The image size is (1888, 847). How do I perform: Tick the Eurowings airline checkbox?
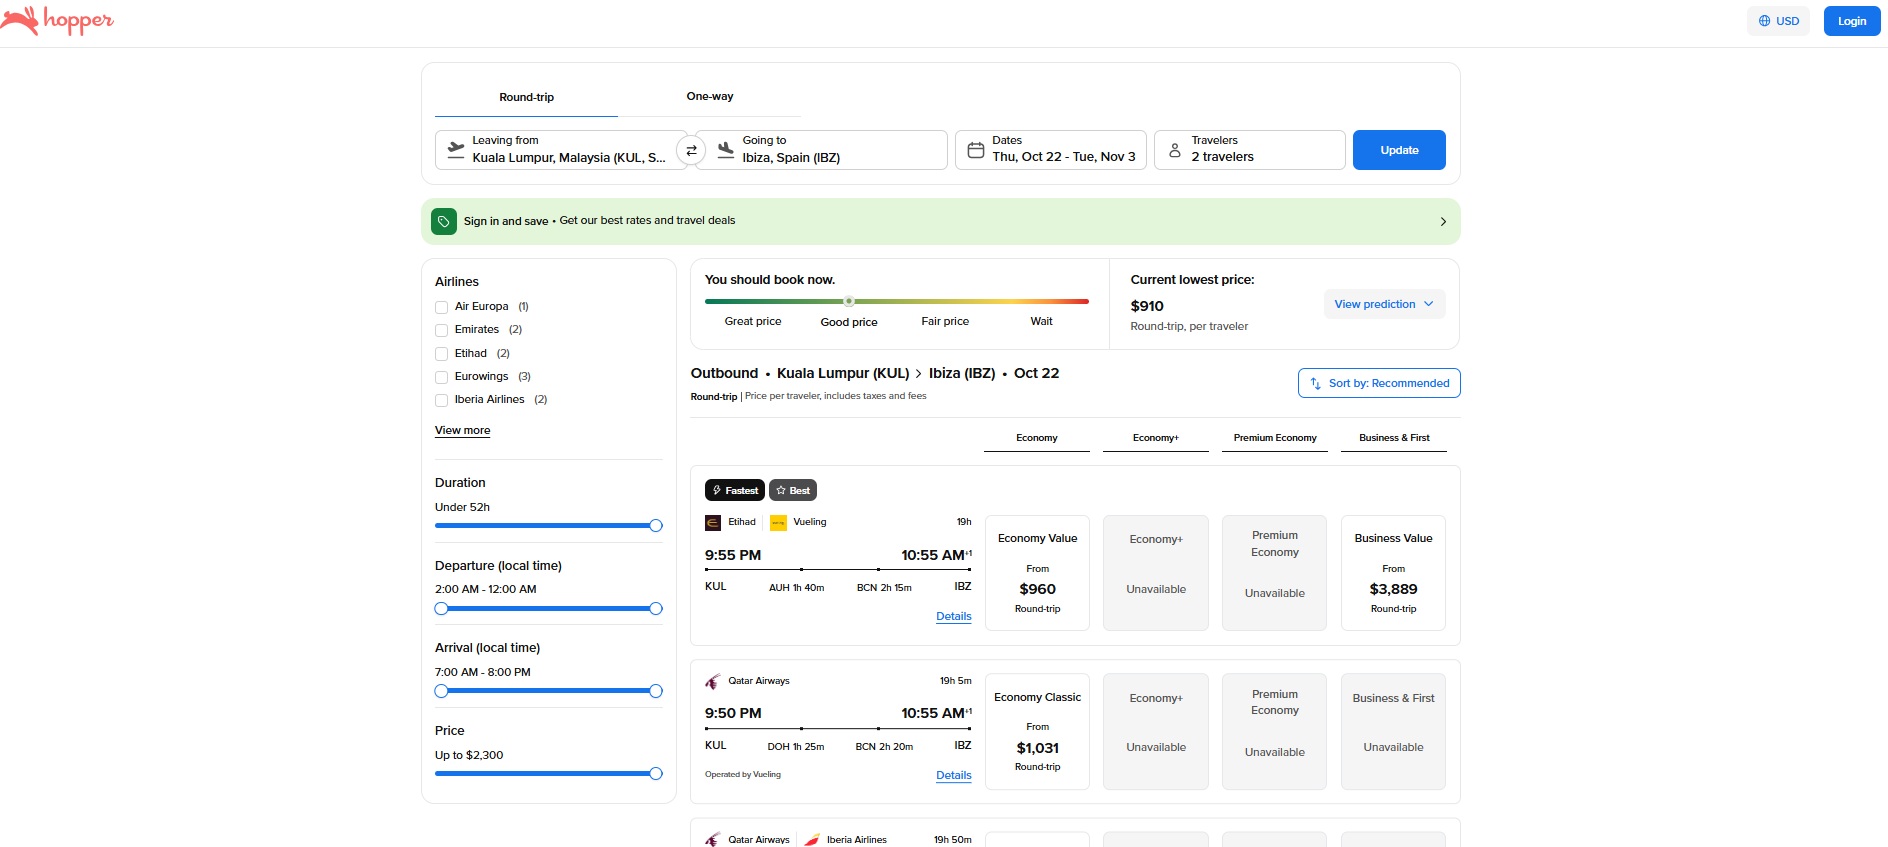[441, 377]
